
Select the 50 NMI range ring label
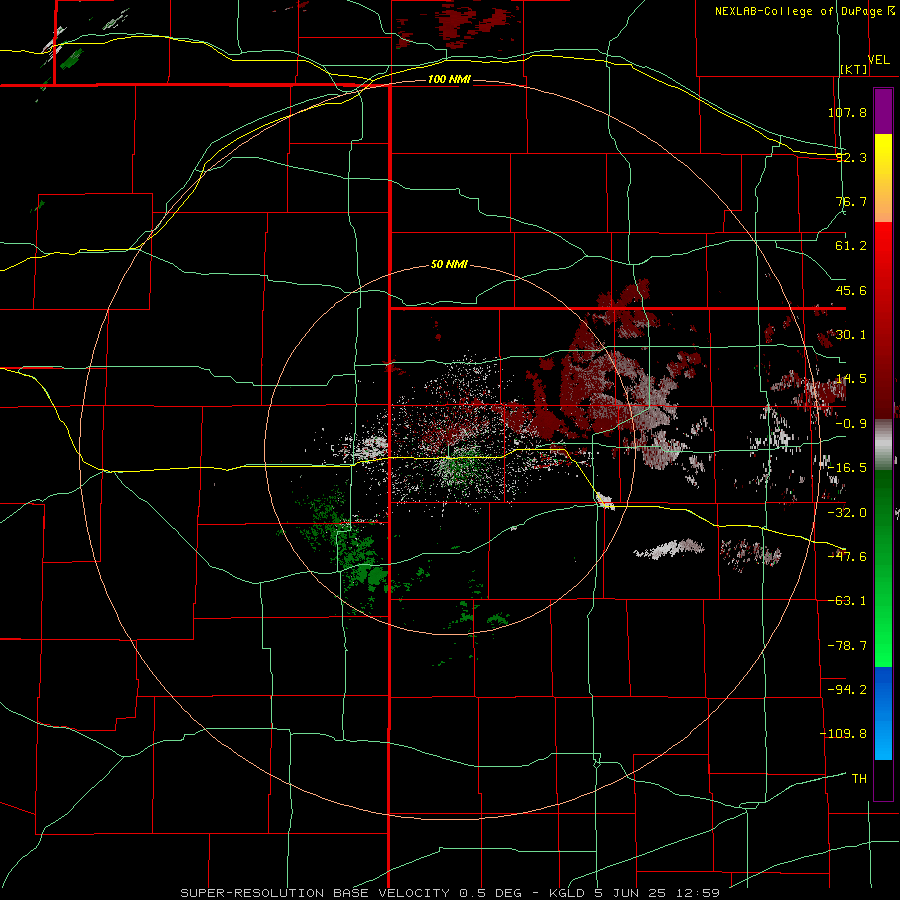click(x=449, y=265)
